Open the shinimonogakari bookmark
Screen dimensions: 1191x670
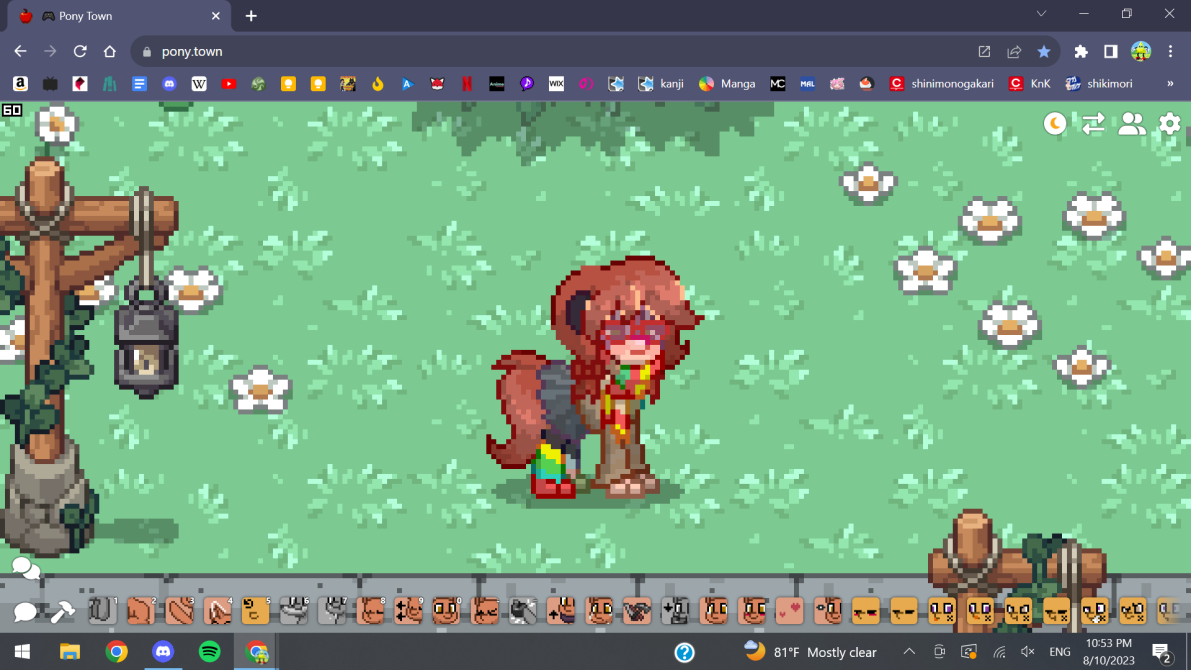tap(941, 84)
